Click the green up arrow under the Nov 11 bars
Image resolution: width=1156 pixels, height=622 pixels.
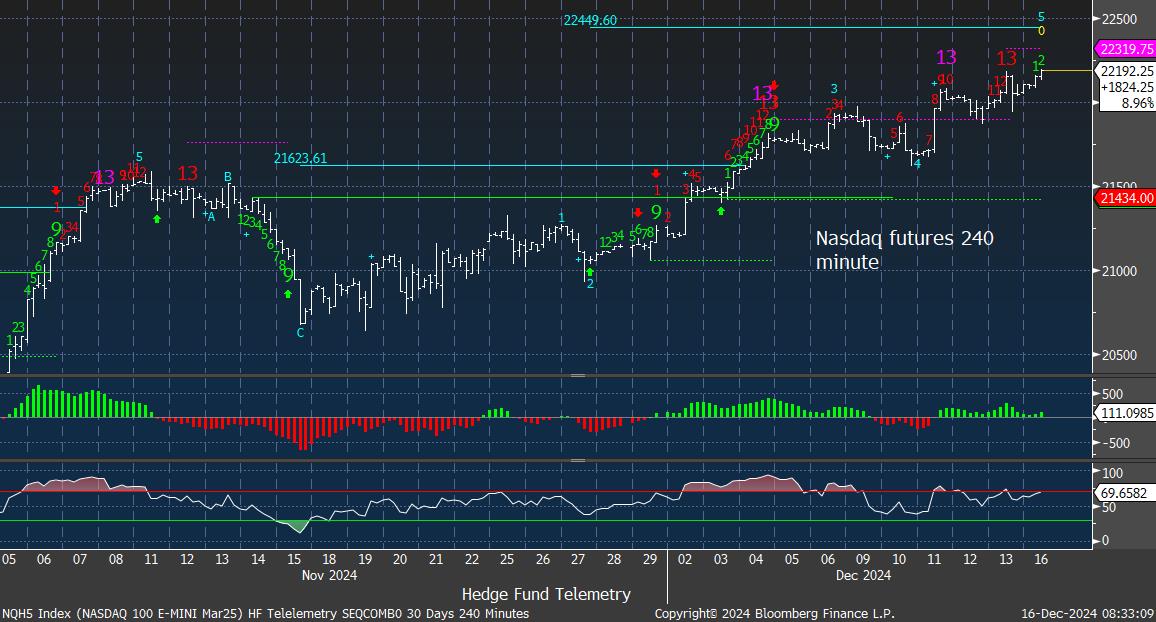click(156, 218)
